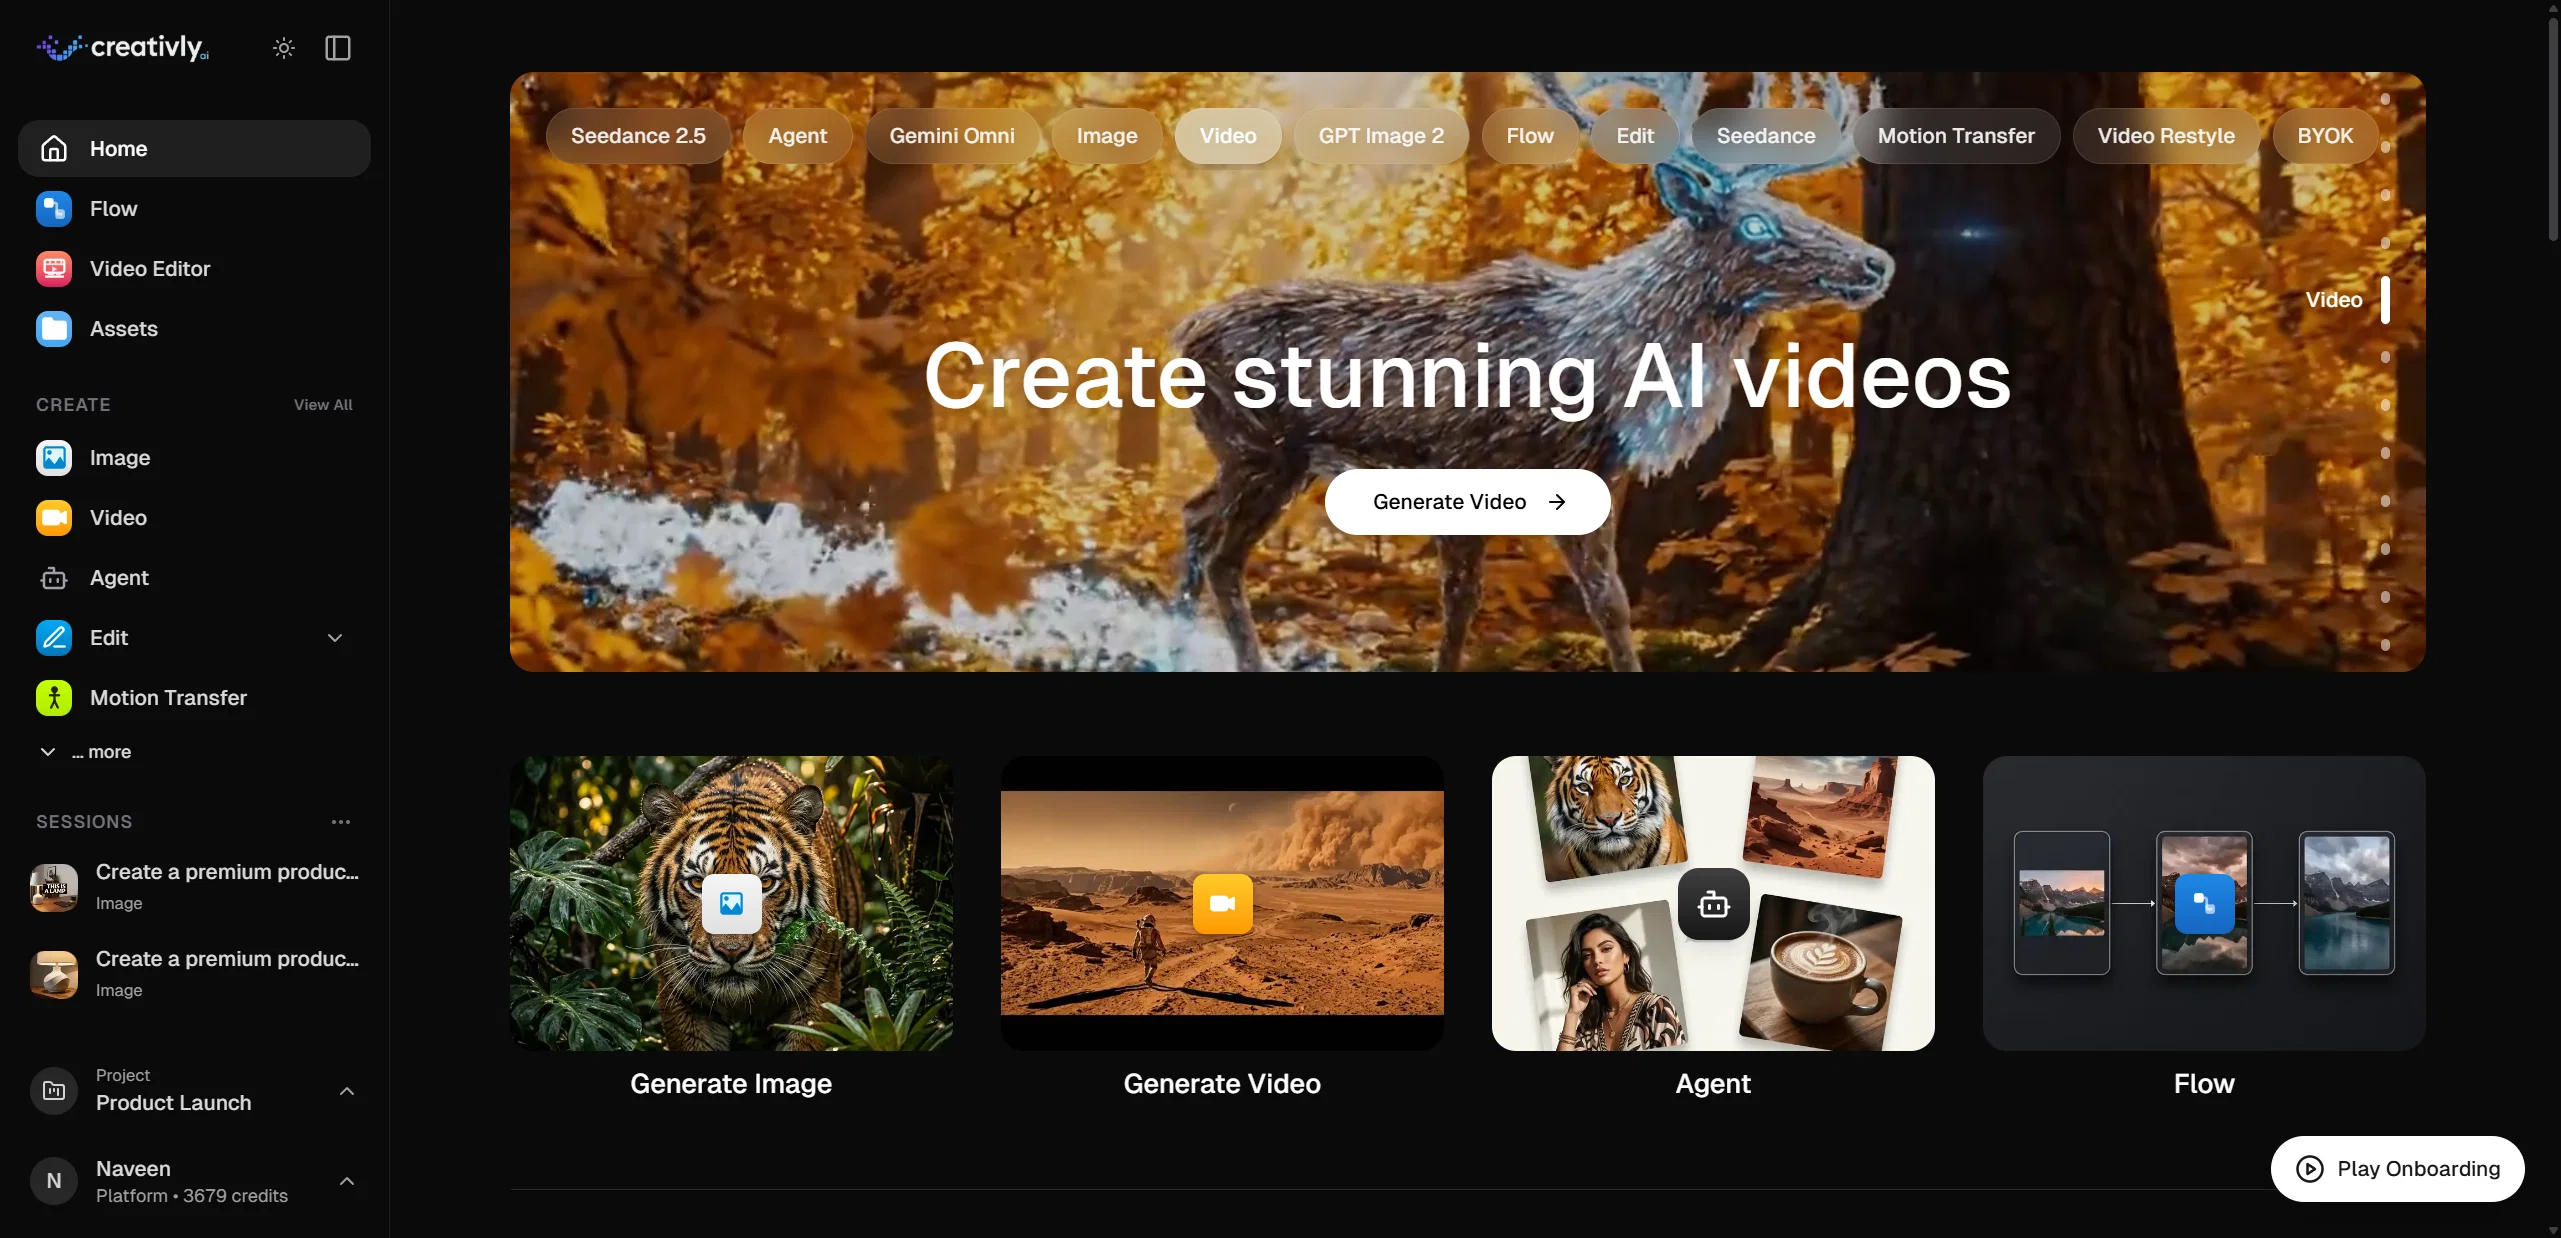Select the GPT Image 2 banner tab
This screenshot has height=1238, width=2561.
(1381, 135)
